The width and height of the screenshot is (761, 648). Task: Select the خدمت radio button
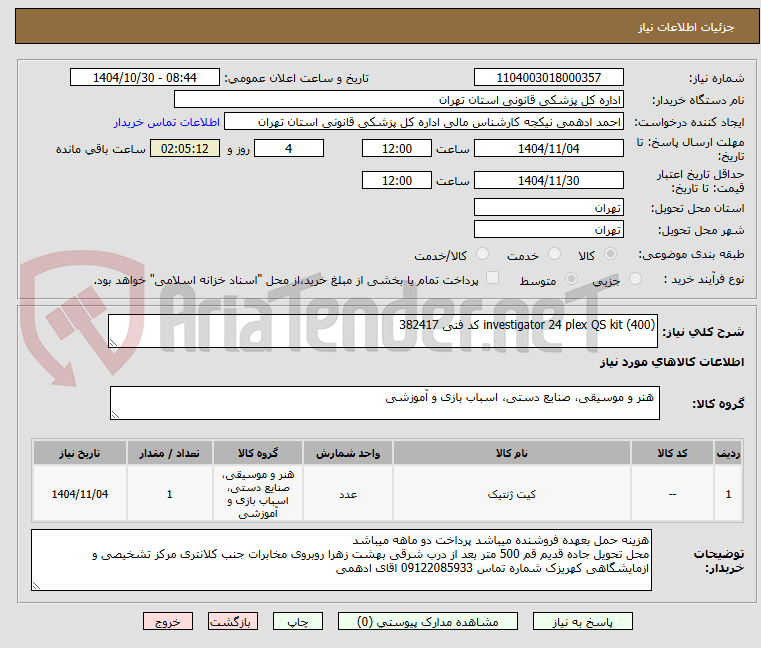click(x=554, y=254)
